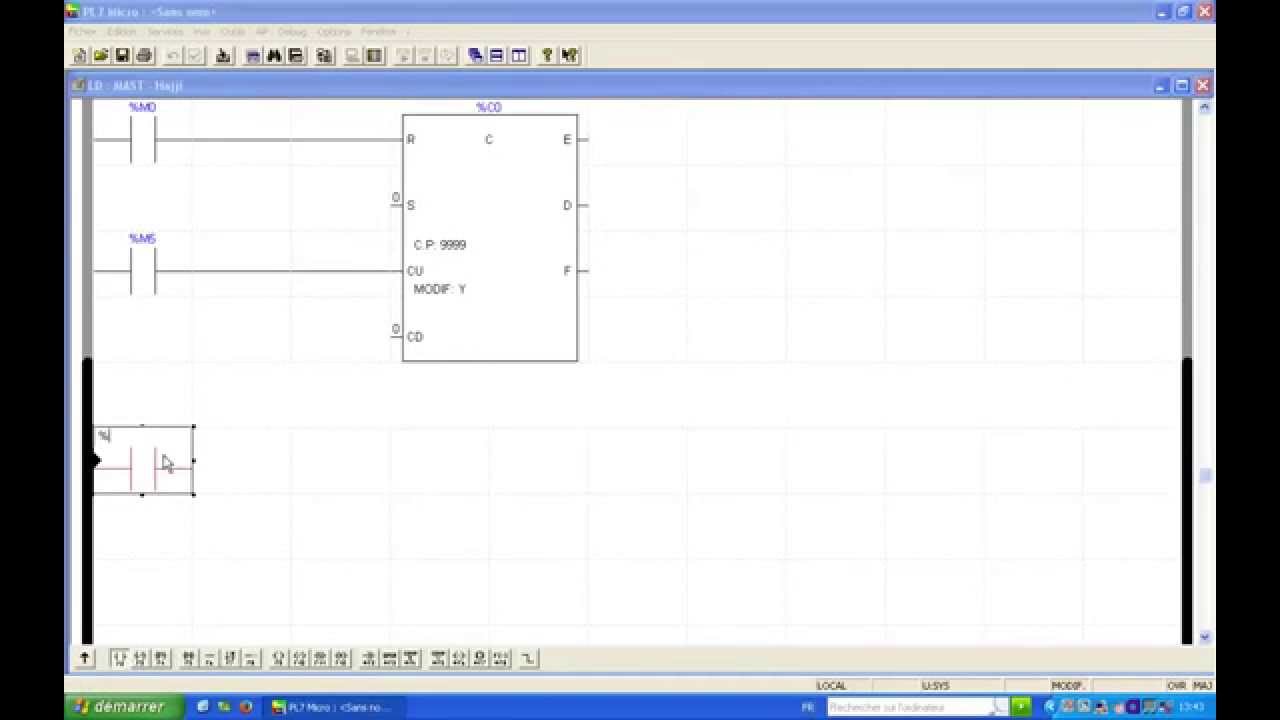Select the highlighted normally open contact tool

(x=119, y=658)
